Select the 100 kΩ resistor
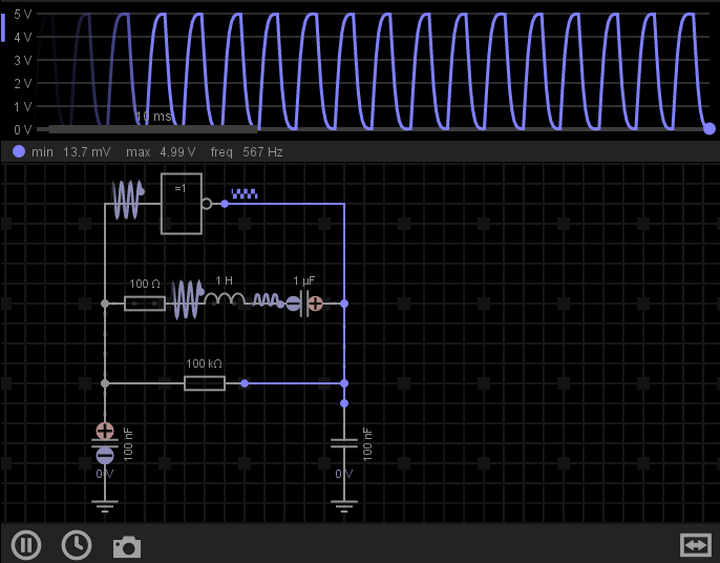Image resolution: width=720 pixels, height=563 pixels. (204, 382)
